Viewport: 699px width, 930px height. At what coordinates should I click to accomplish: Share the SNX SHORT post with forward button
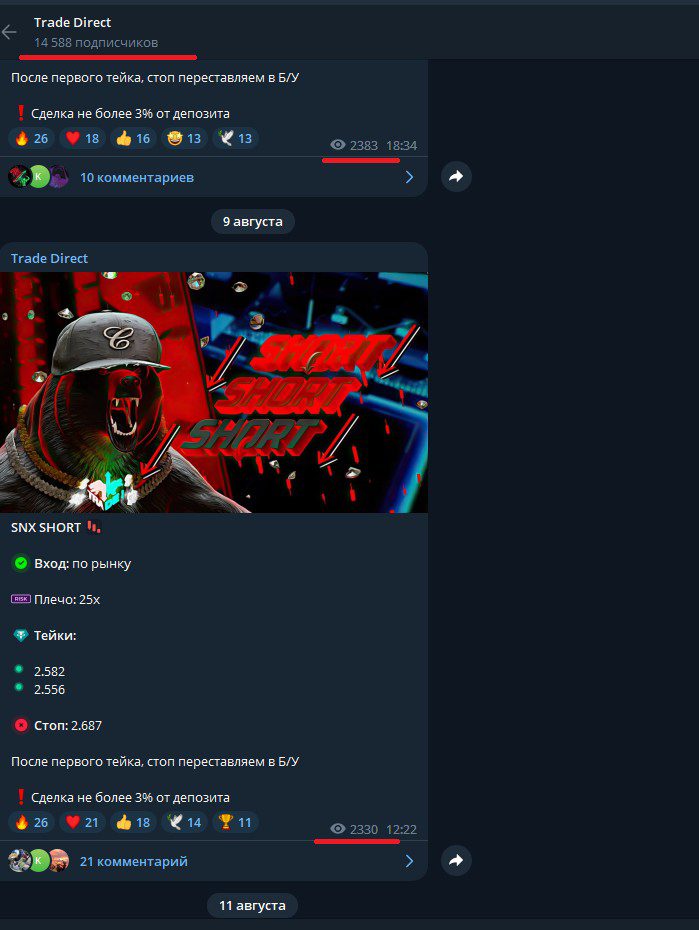456,861
